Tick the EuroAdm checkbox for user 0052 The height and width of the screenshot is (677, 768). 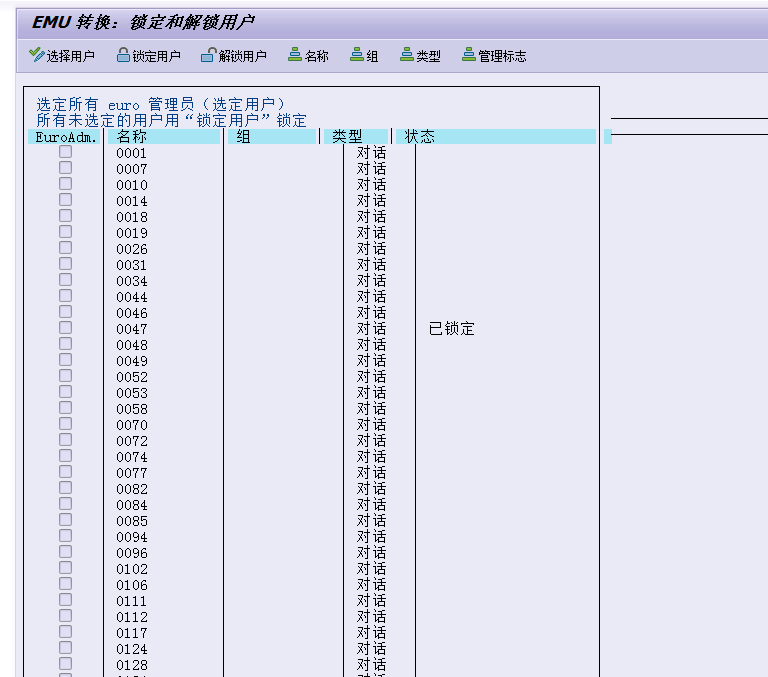66,376
